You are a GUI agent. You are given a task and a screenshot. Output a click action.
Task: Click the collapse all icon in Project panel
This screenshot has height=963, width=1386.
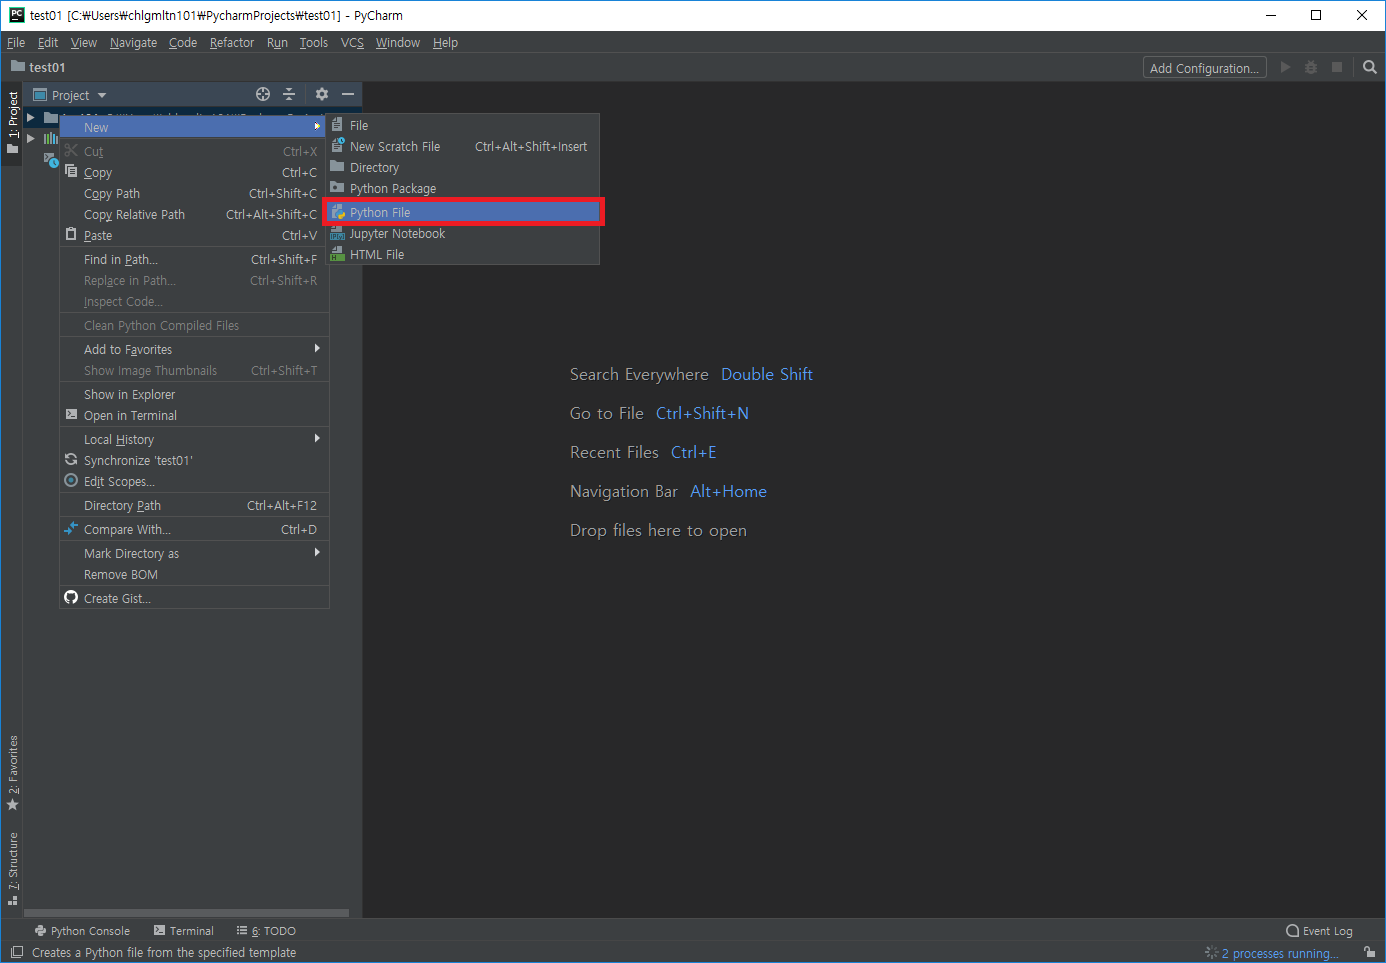(x=289, y=94)
